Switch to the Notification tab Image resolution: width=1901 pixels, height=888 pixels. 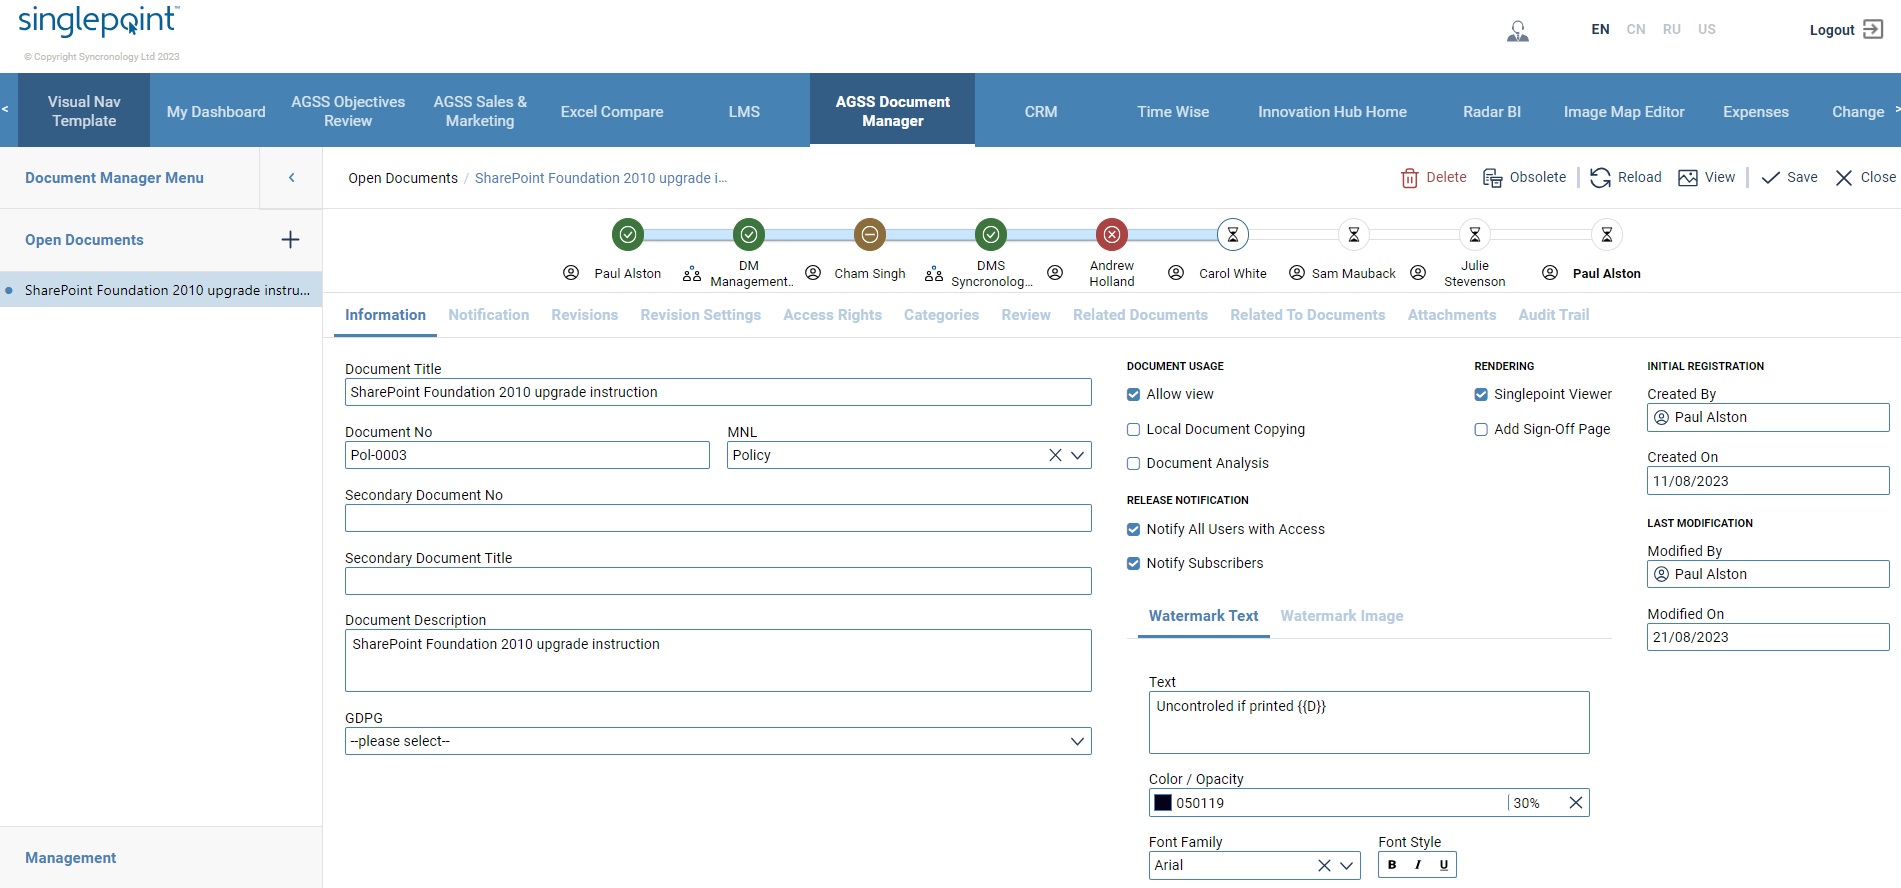click(489, 315)
